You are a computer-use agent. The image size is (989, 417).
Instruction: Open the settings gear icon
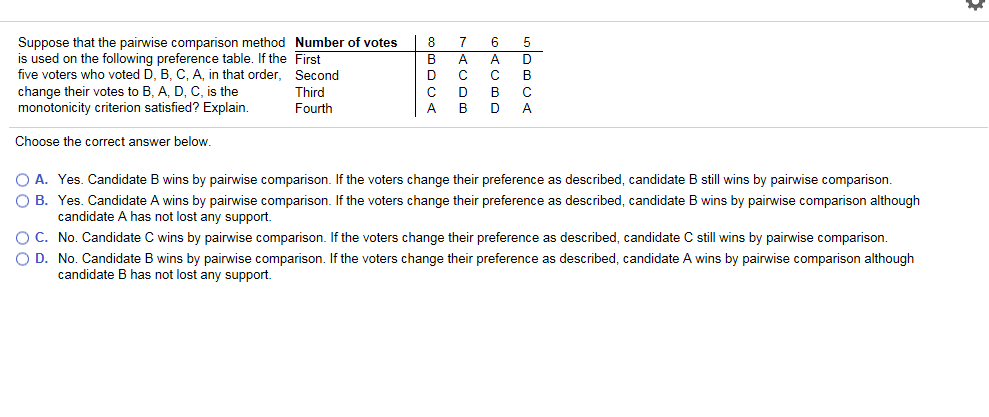tap(978, 5)
